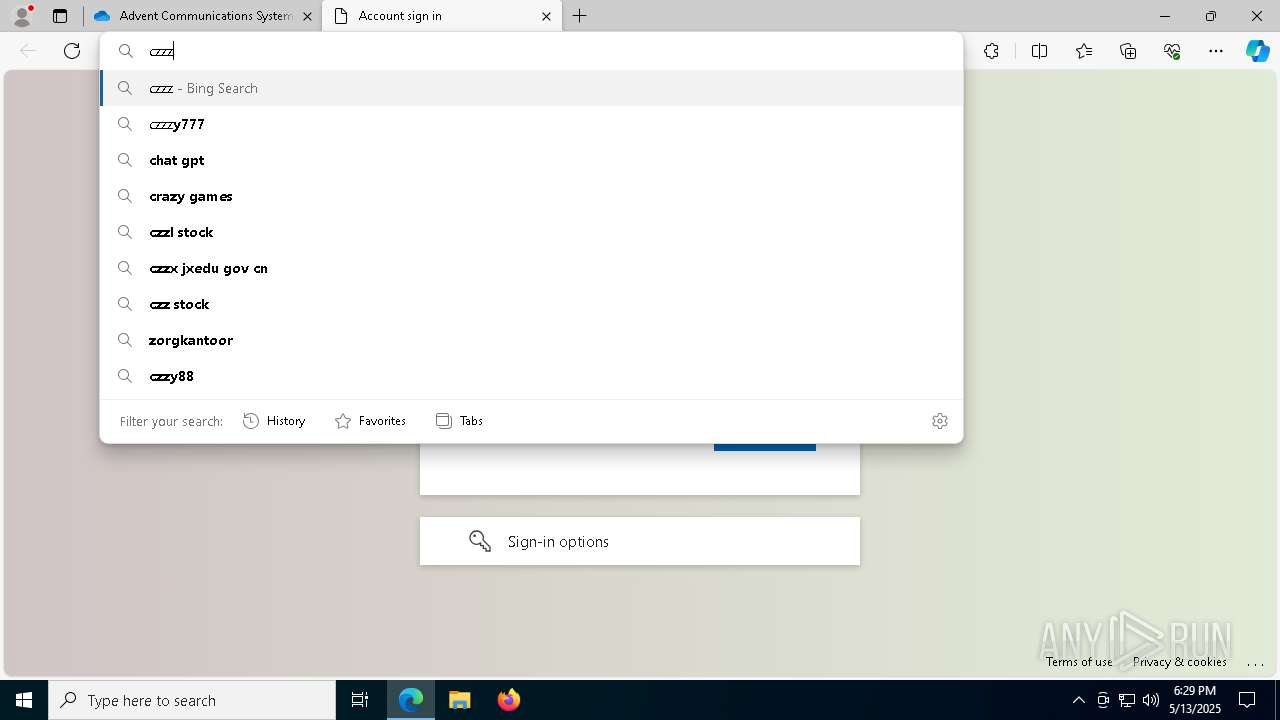Open the volume speaker icon
This screenshot has width=1280, height=720.
(1151, 700)
